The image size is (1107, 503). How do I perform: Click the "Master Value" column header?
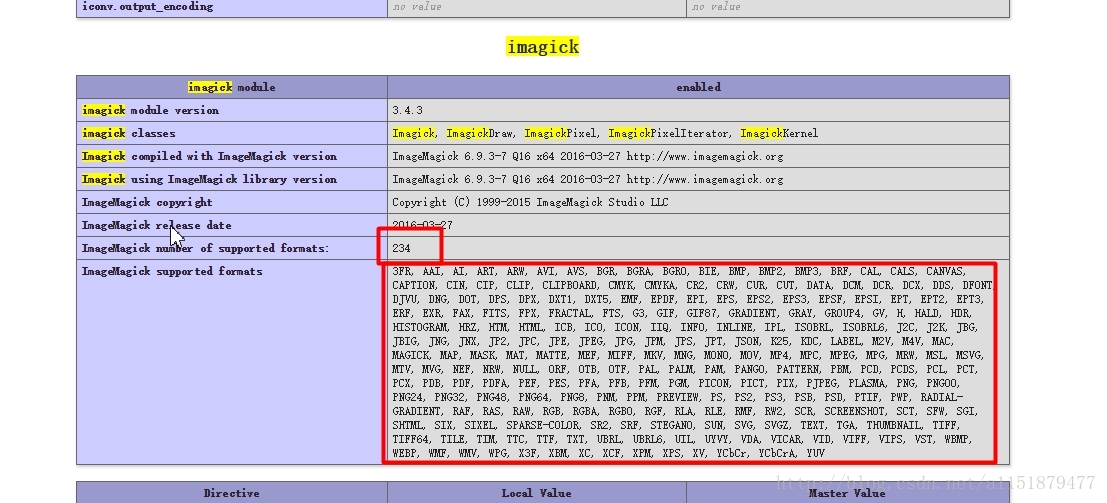(847, 493)
